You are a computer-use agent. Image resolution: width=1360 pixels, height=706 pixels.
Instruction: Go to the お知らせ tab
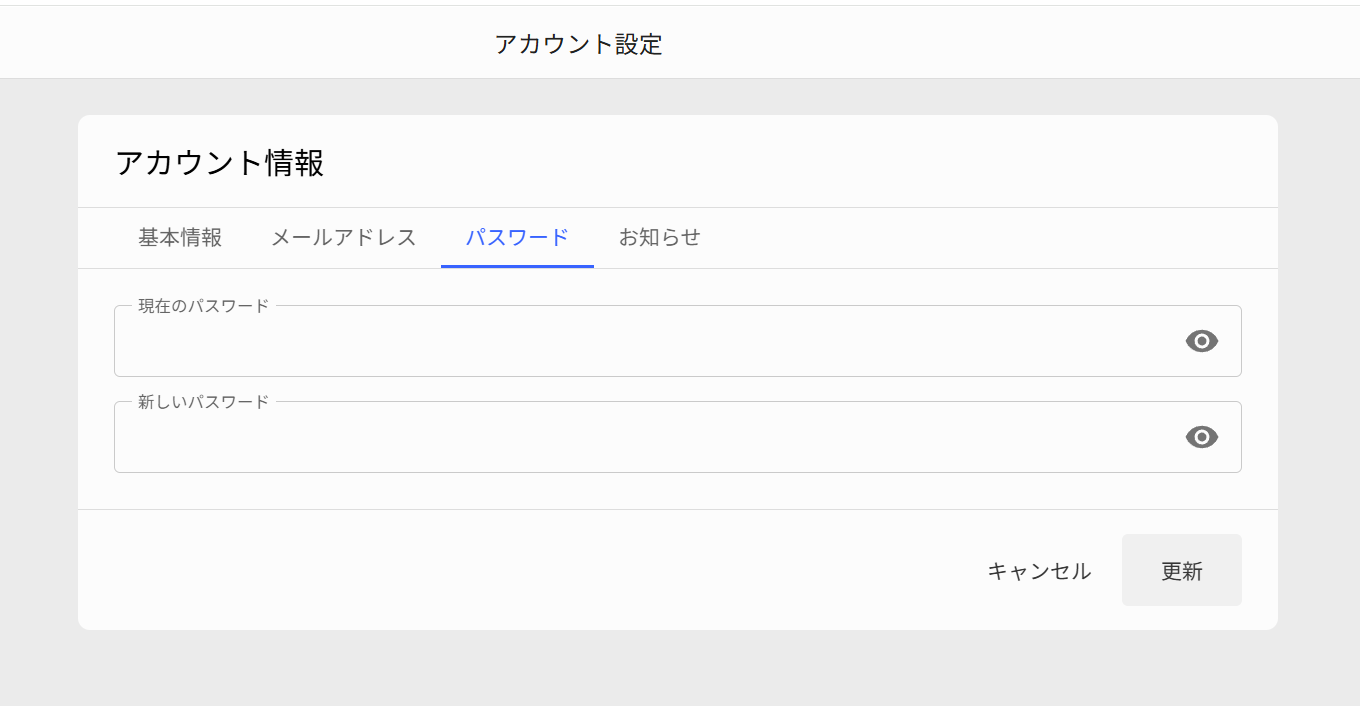660,238
